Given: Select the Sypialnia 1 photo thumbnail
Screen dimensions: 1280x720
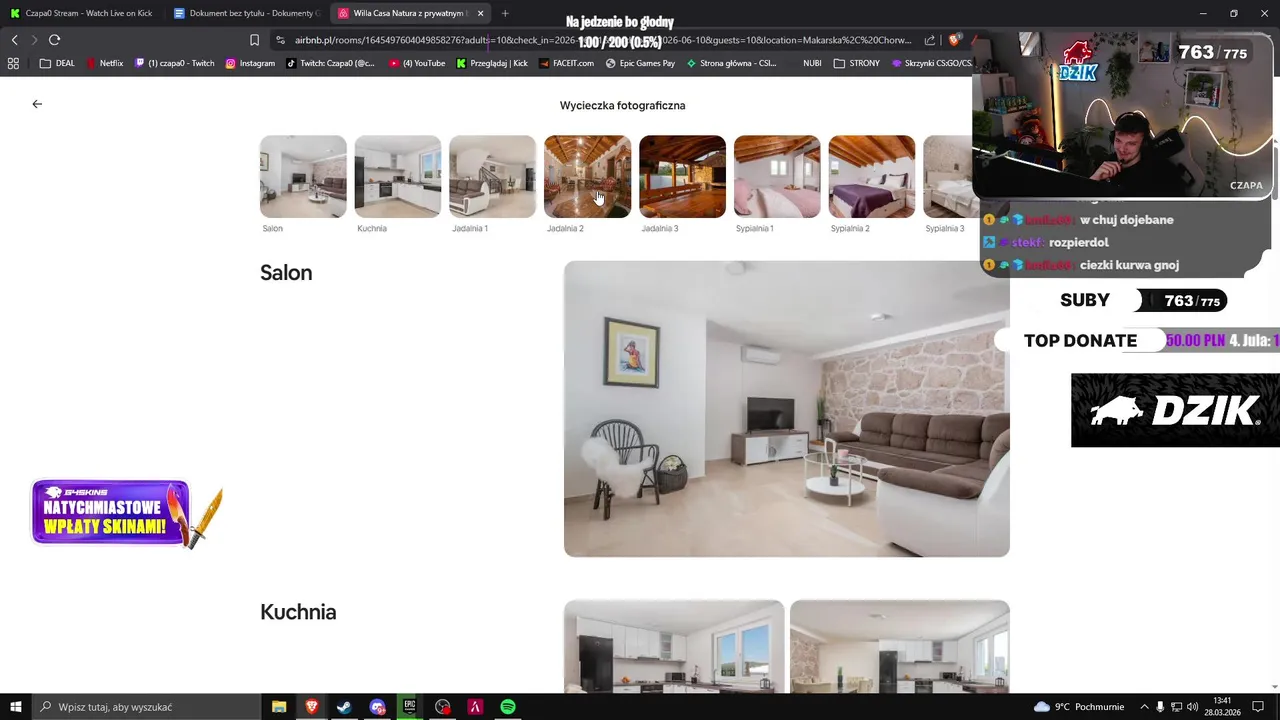Looking at the screenshot, I should (777, 176).
